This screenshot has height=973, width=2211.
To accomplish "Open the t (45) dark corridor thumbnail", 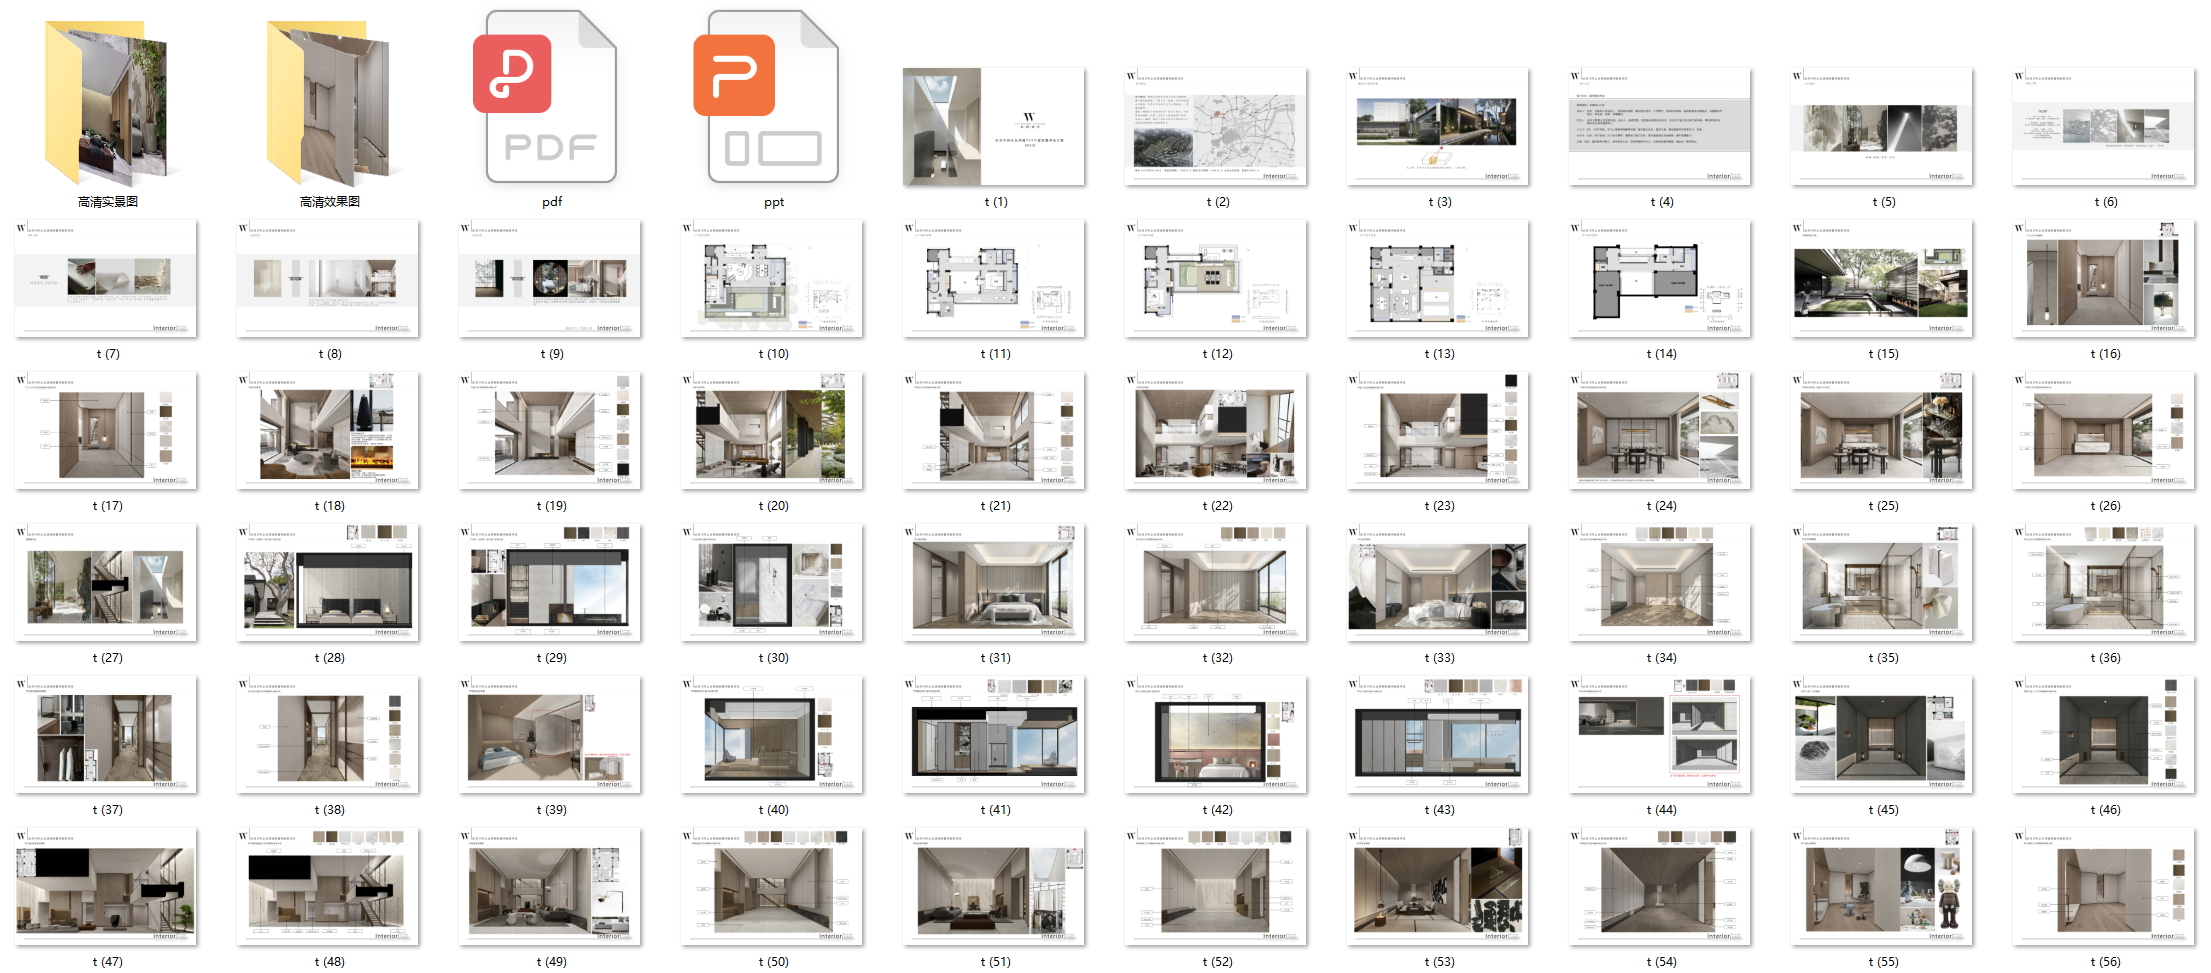I will click(1881, 736).
